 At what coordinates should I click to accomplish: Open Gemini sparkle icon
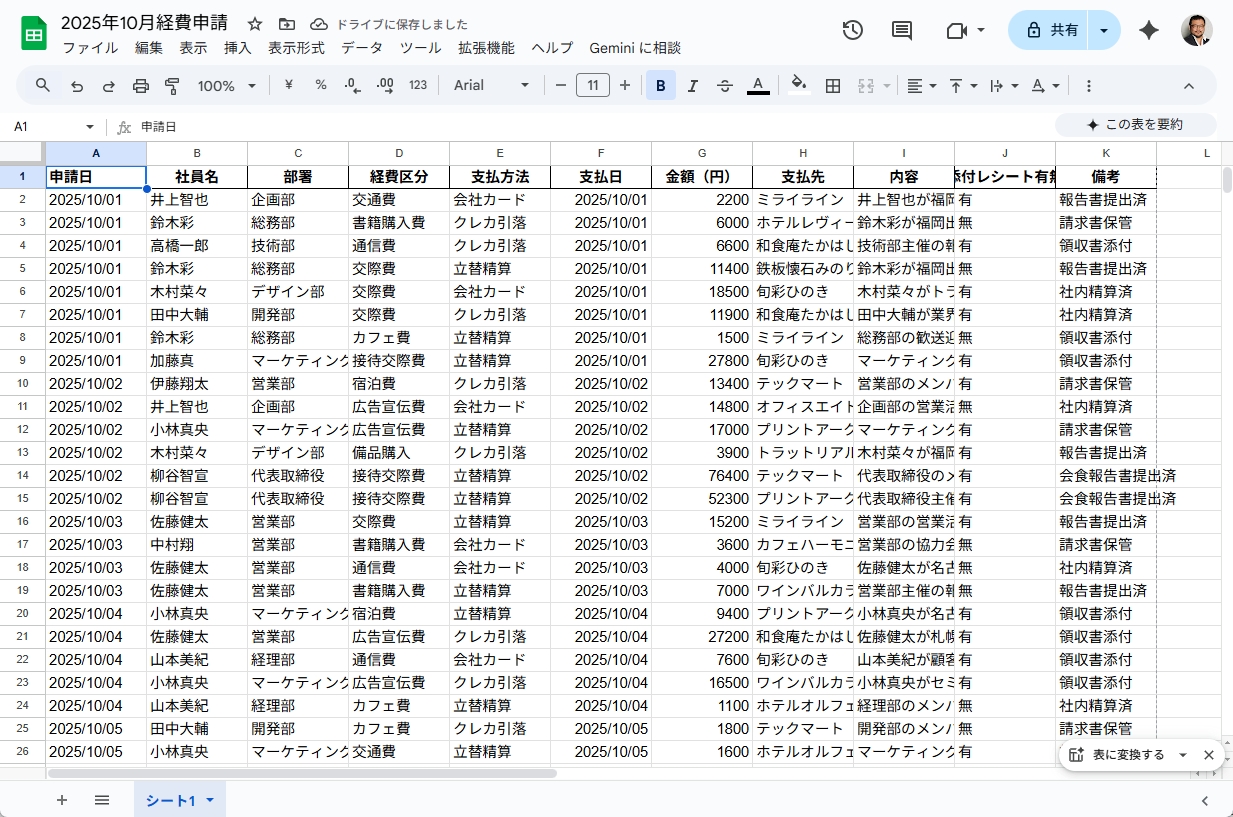[x=1149, y=30]
